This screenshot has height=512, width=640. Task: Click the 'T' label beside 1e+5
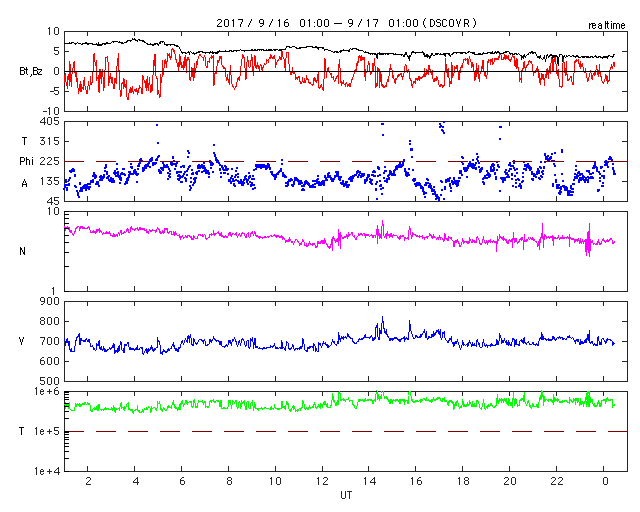pos(22,431)
